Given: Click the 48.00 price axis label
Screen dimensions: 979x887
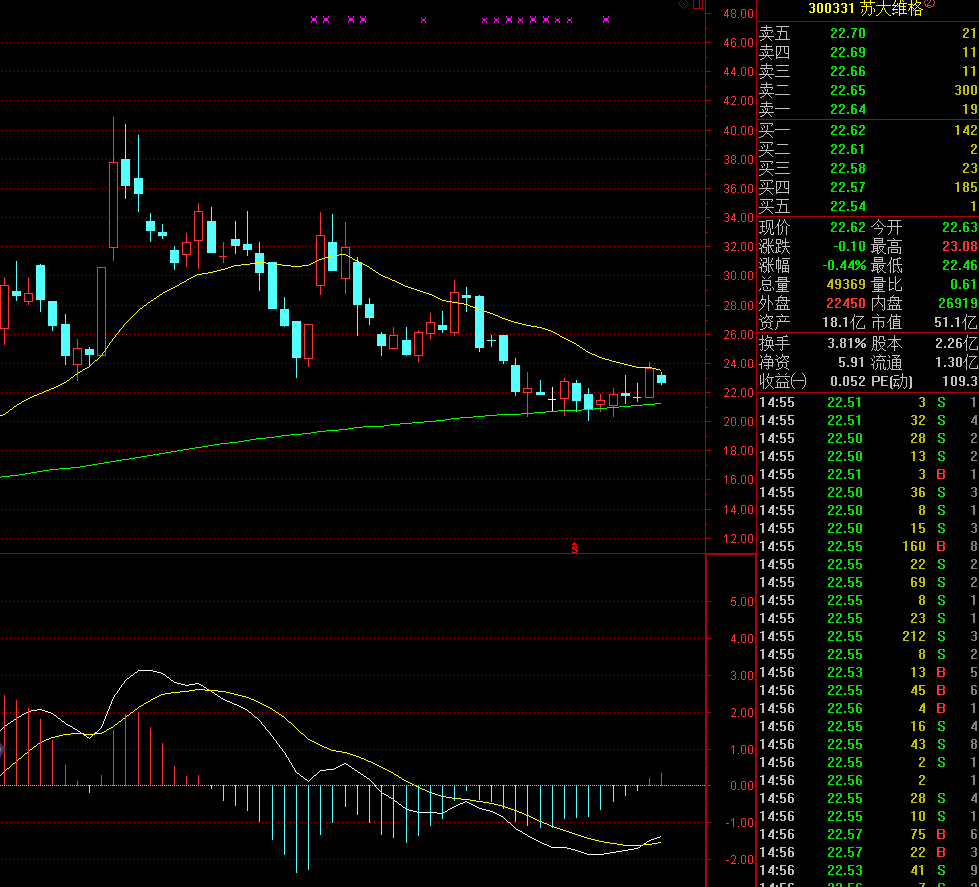Looking at the screenshot, I should click(738, 14).
